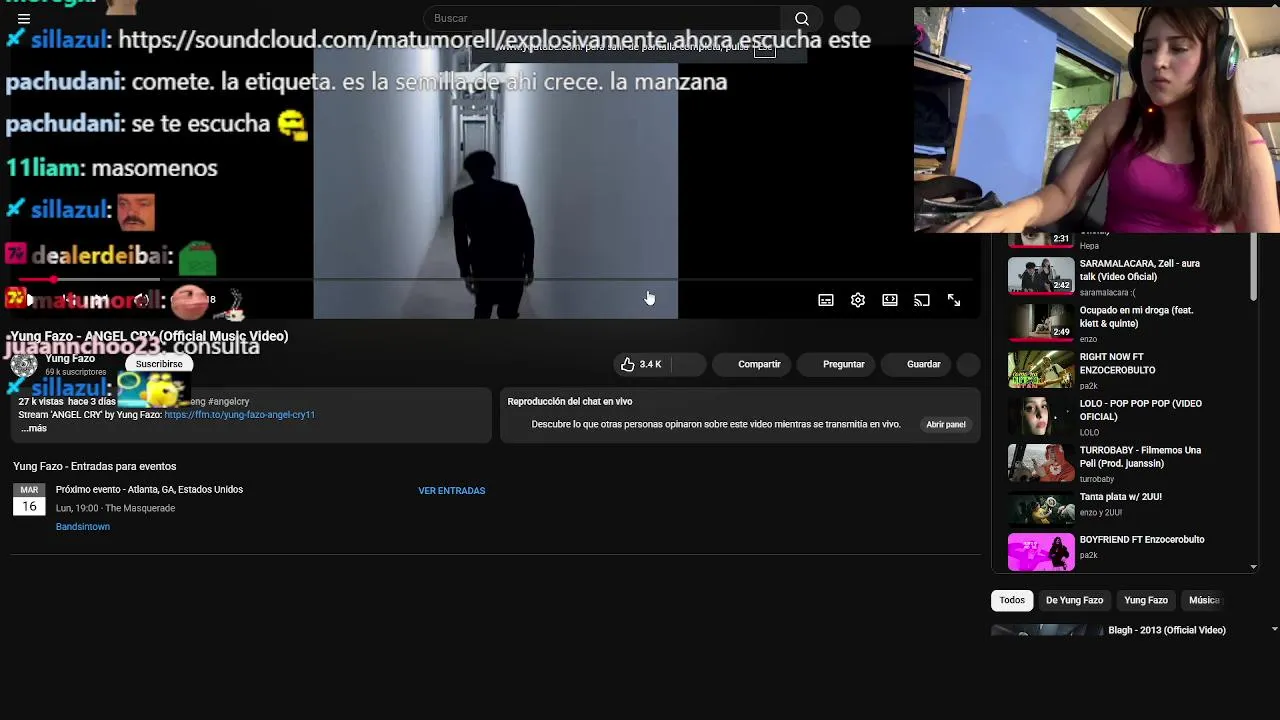
Task: Select the Todos filter chip
Action: (x=1012, y=600)
